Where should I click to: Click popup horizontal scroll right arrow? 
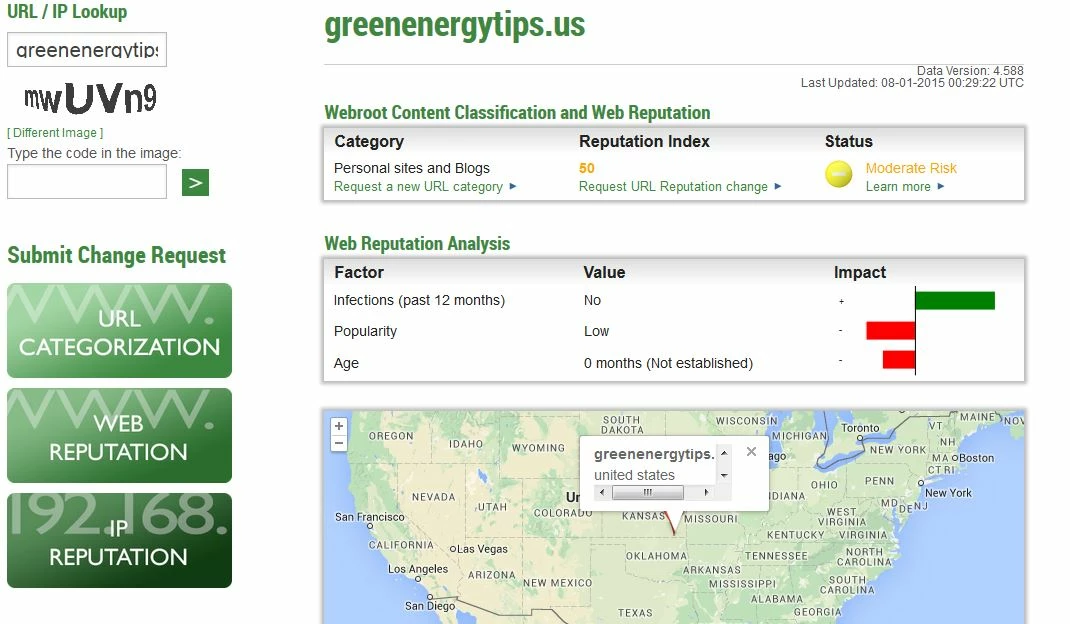[x=706, y=492]
